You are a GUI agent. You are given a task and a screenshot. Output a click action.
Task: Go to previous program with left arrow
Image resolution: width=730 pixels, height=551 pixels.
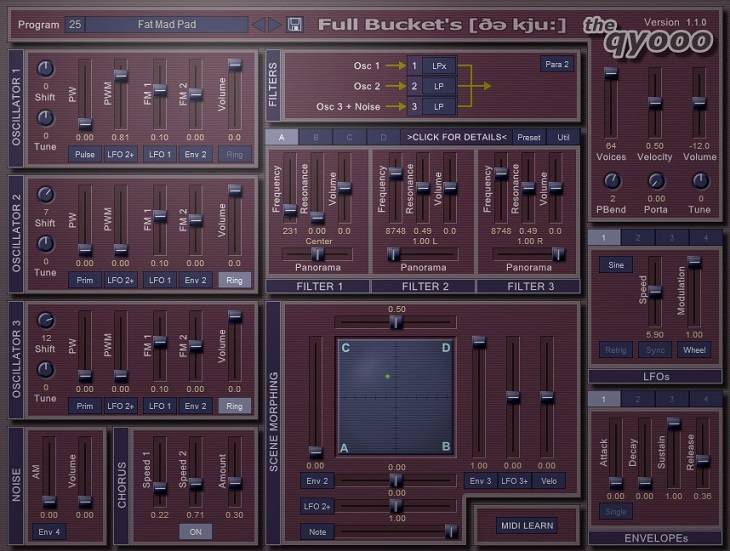[259, 24]
